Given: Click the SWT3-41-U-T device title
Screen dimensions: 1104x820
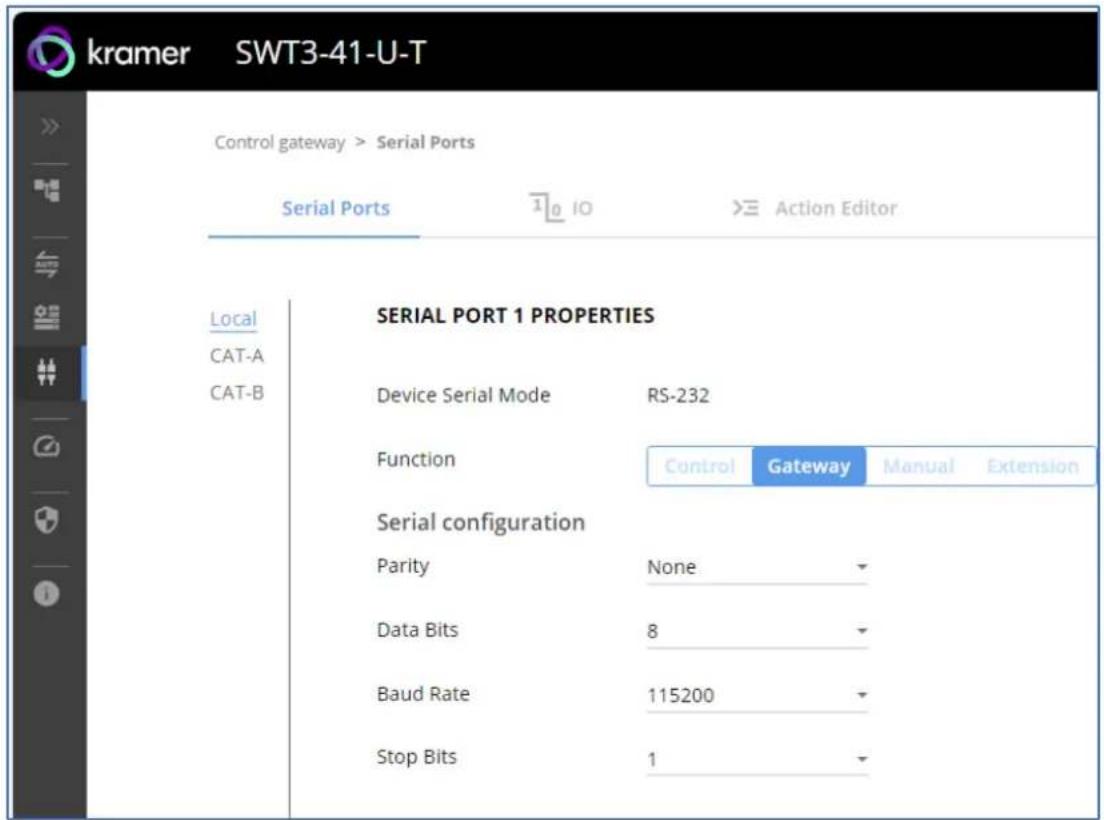Looking at the screenshot, I should (330, 53).
